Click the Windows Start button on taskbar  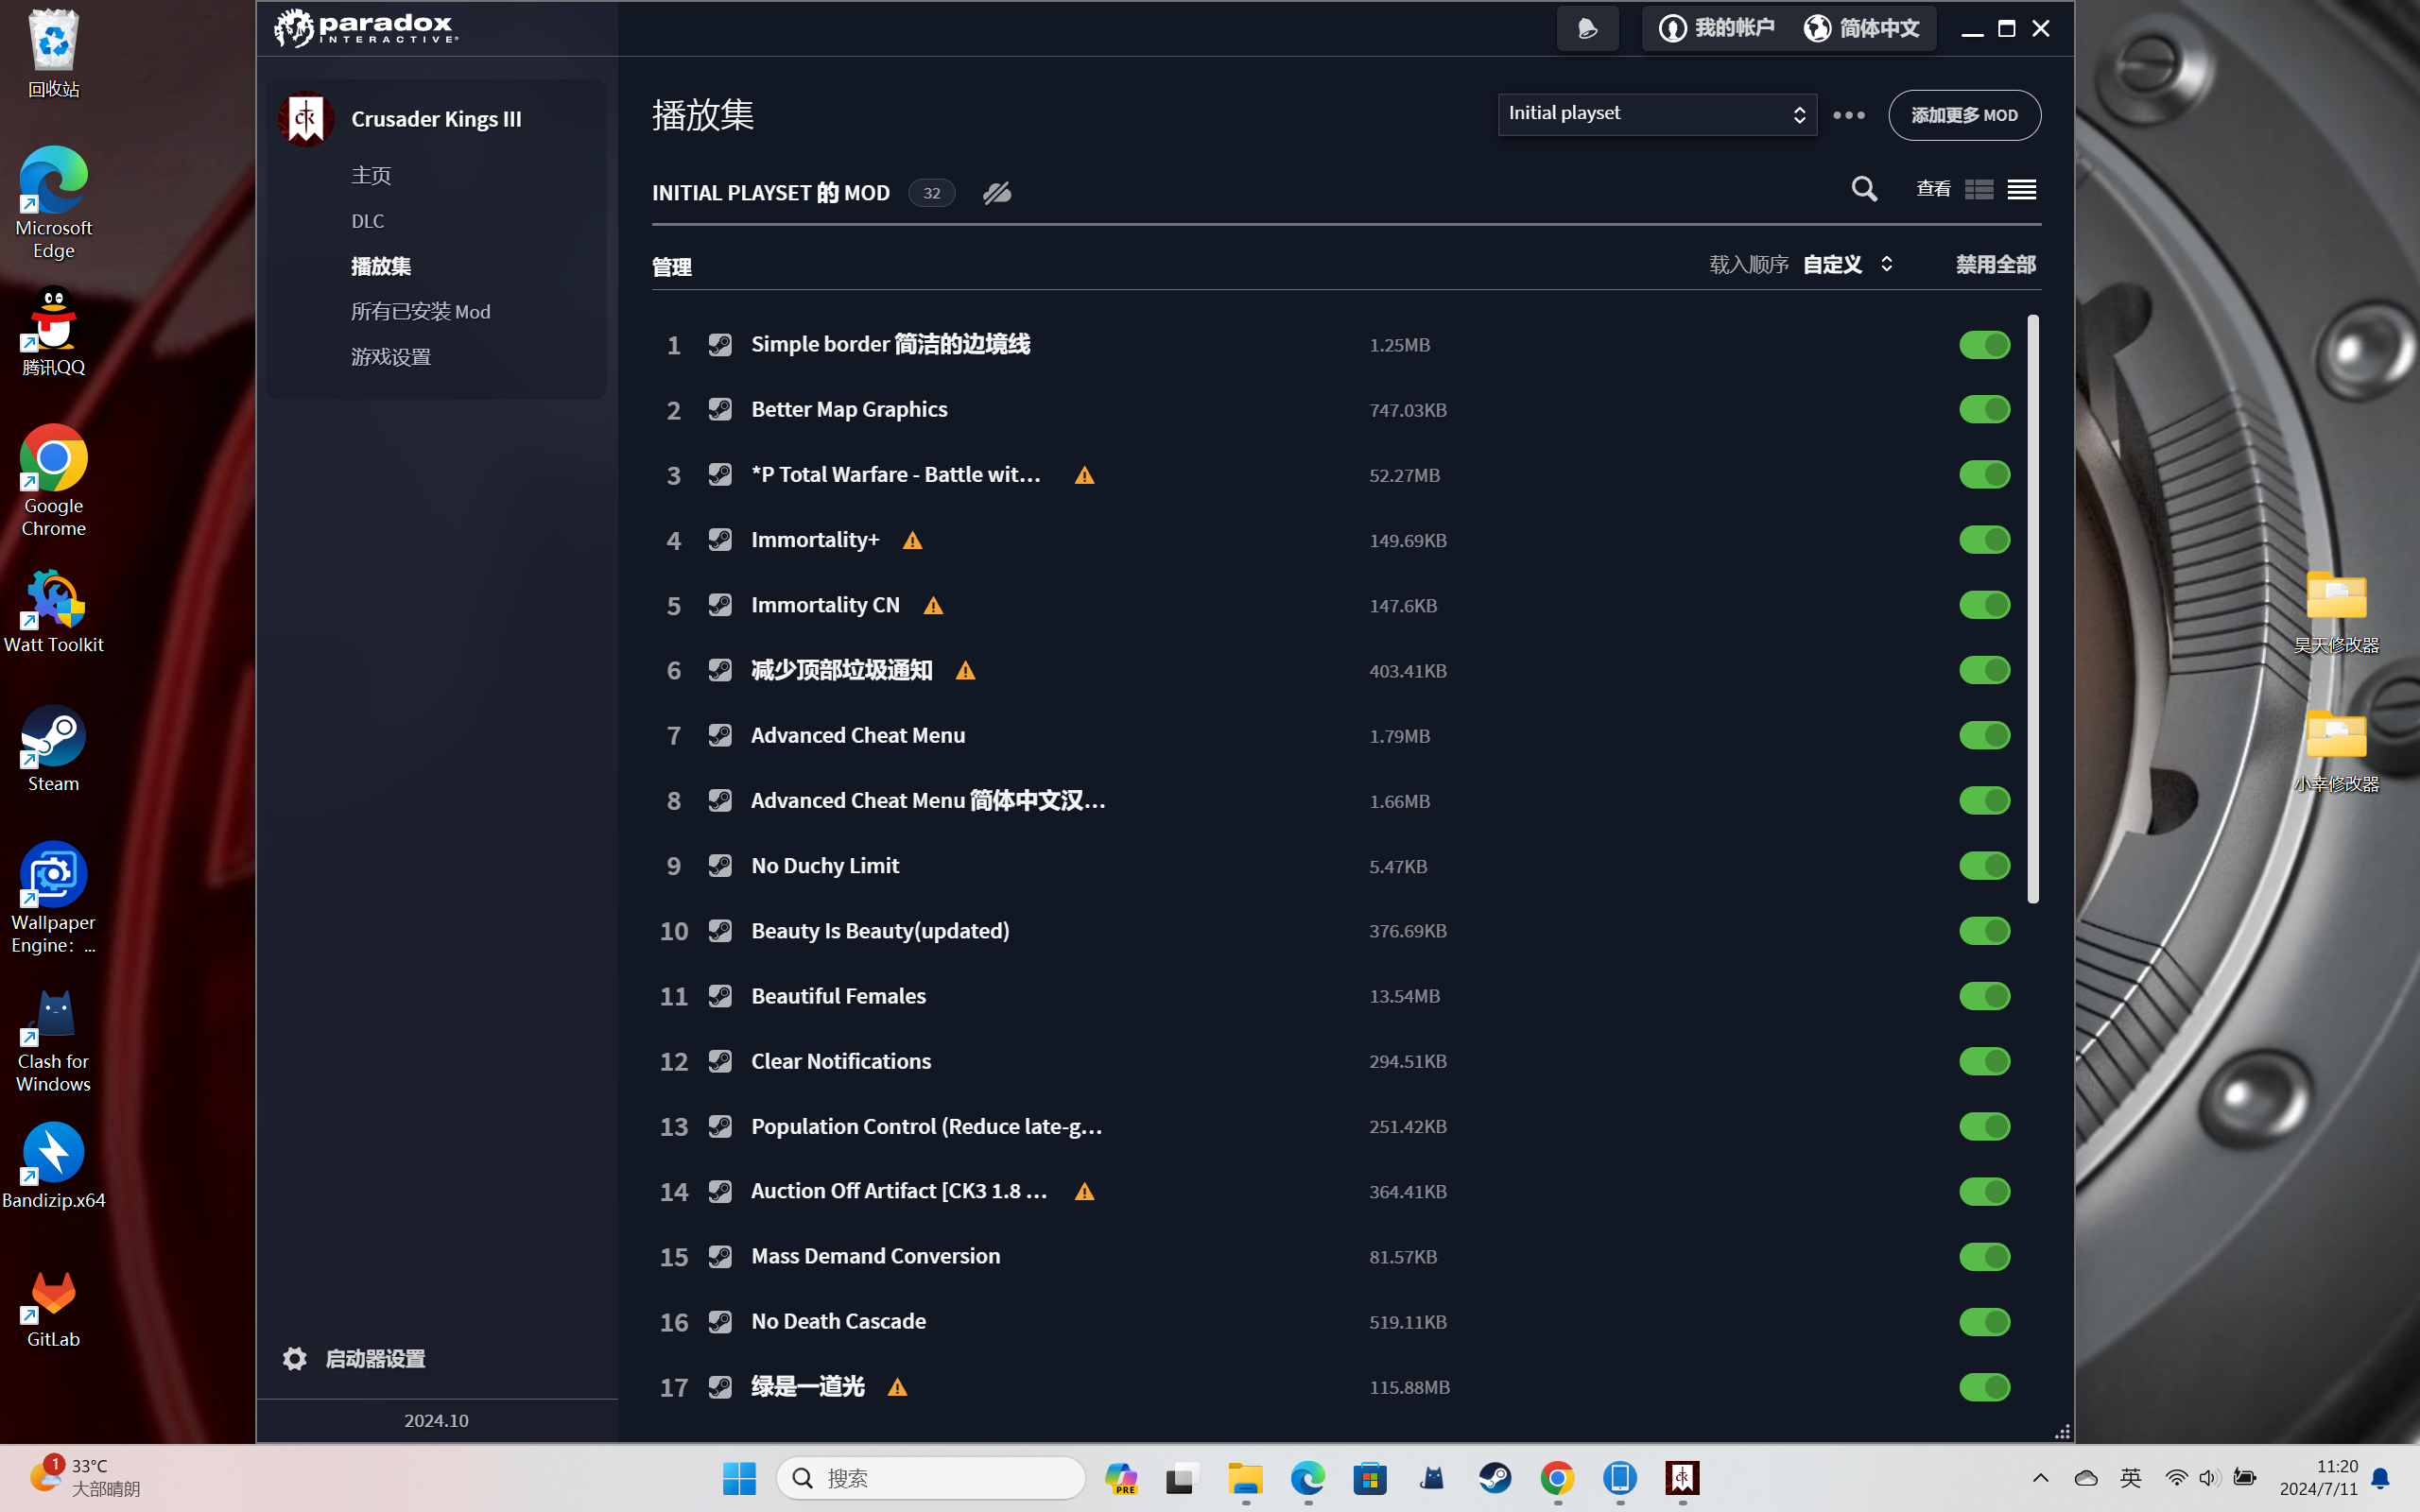(739, 1478)
